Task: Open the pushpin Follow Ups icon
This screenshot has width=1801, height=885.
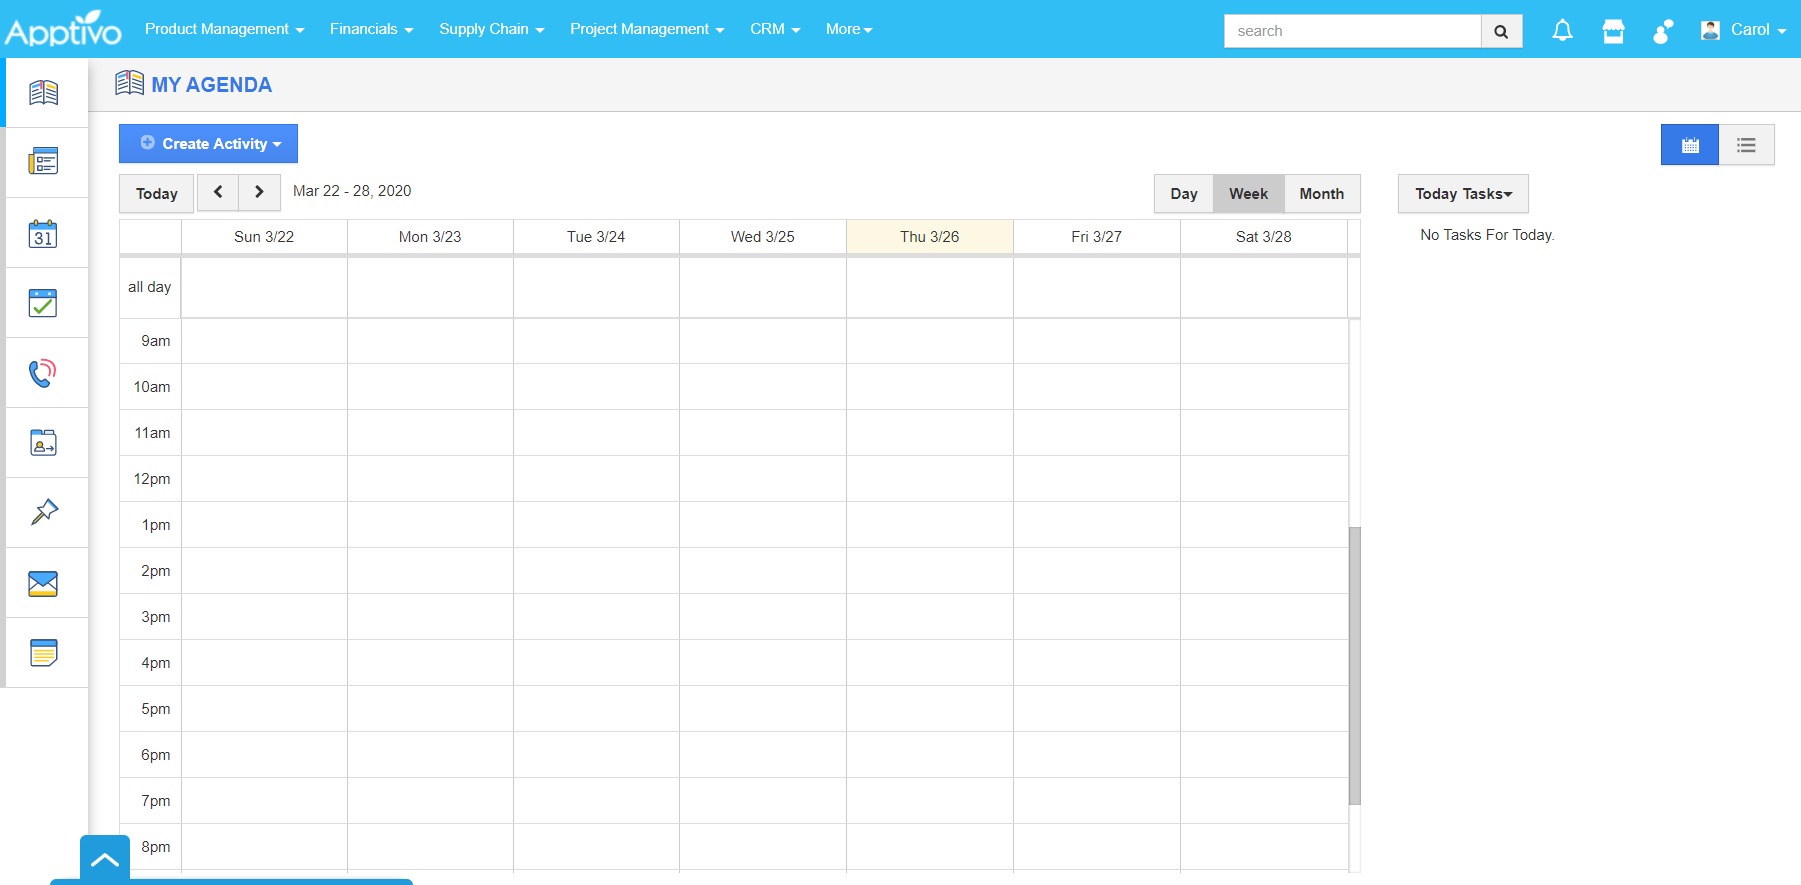Action: click(43, 513)
